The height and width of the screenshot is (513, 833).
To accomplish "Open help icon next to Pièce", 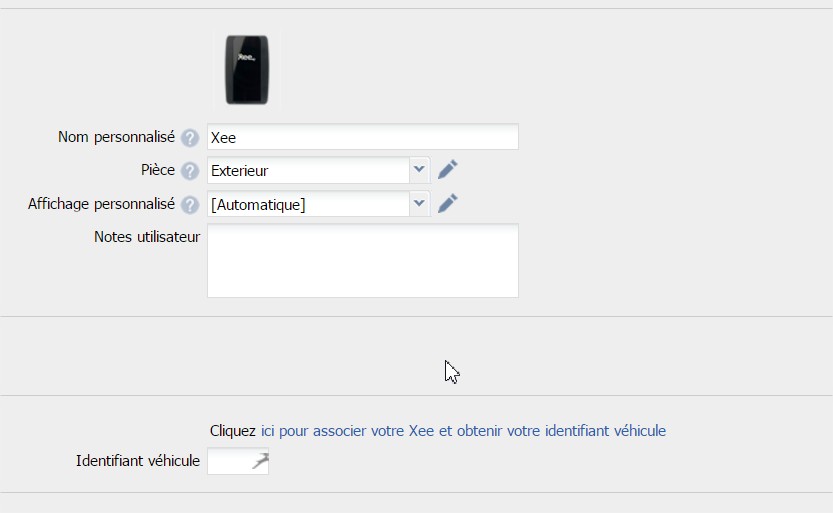I will (190, 171).
